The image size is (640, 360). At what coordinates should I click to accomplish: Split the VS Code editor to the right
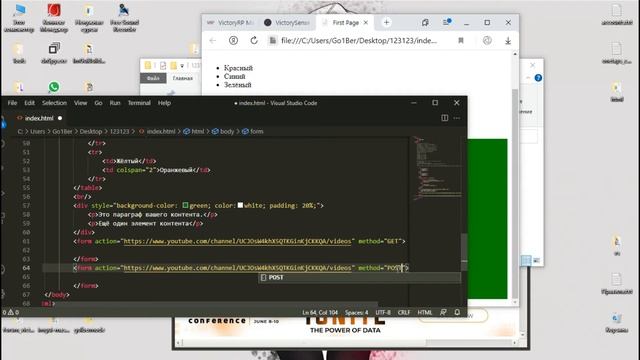click(x=444, y=118)
